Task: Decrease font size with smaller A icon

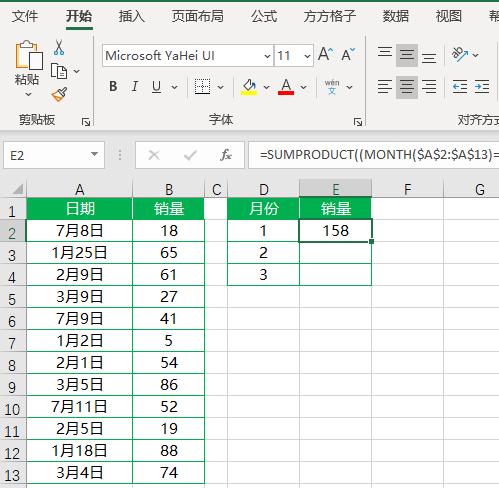Action: [x=348, y=55]
